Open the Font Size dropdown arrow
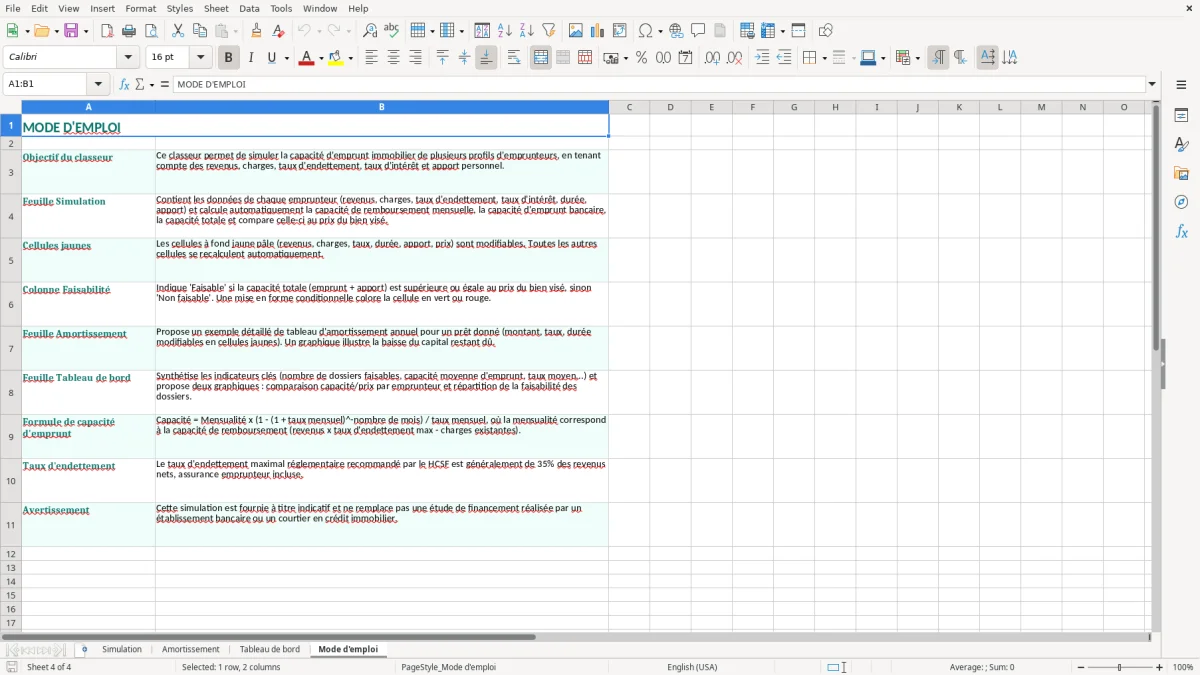The image size is (1200, 675). click(200, 58)
